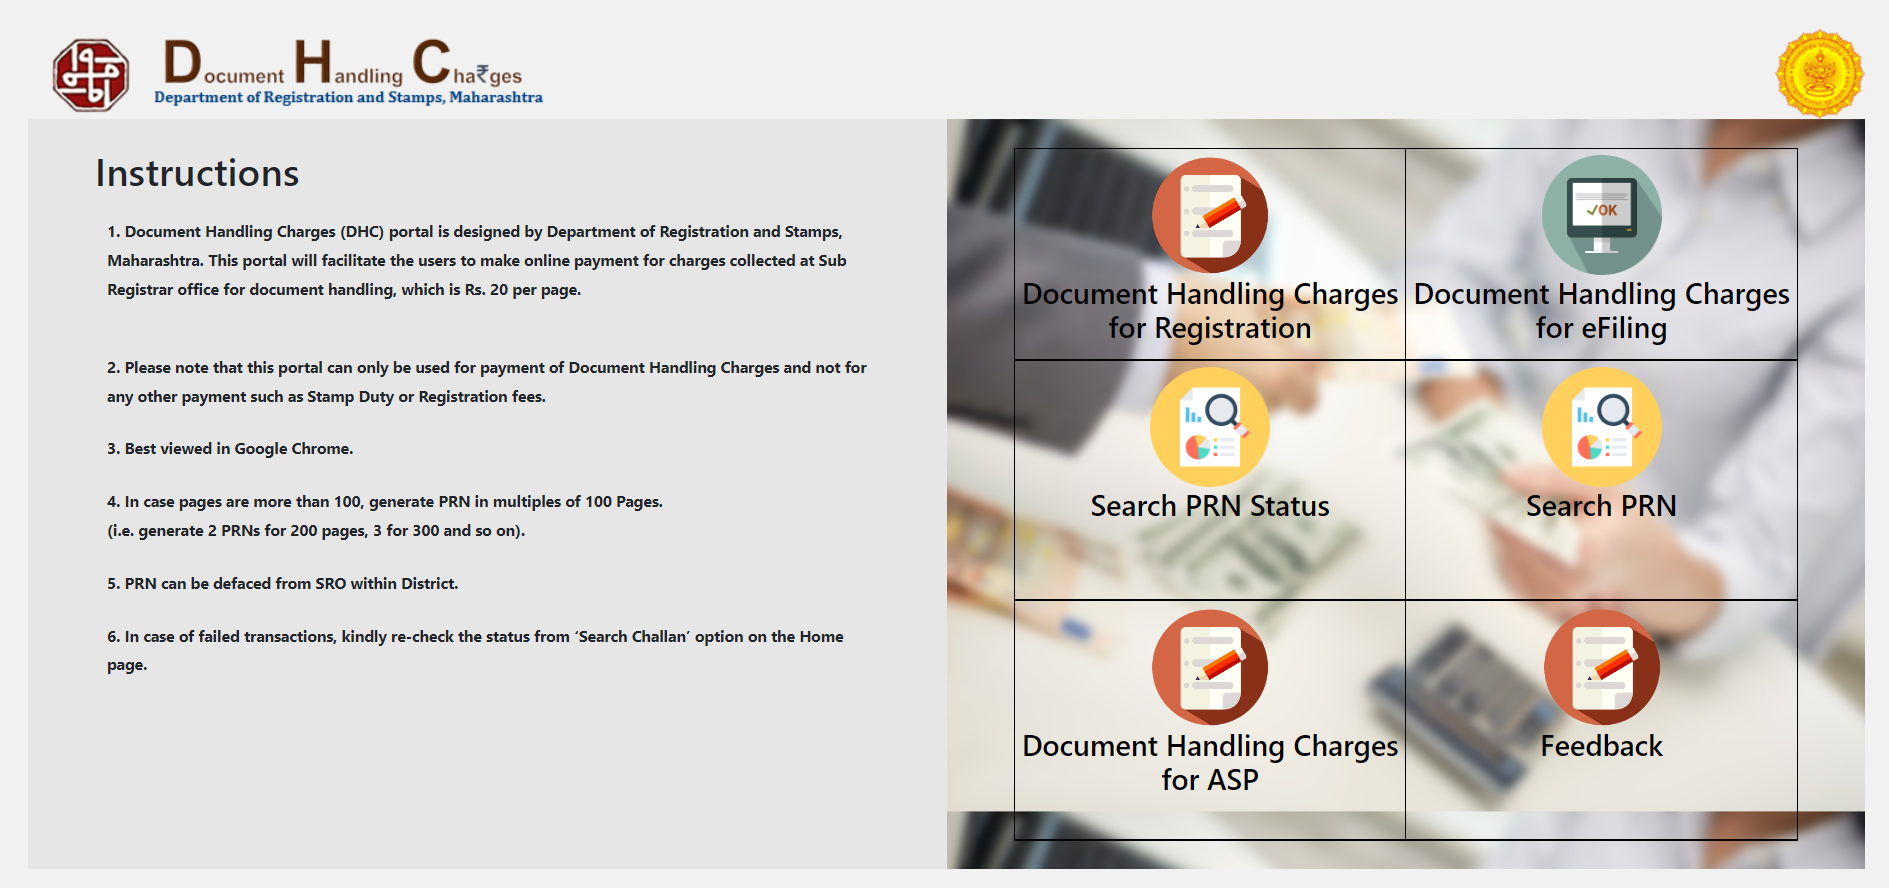Open Document Handling Charges for ASP link
Screen dimensions: 1889x888
pyautogui.click(x=1209, y=763)
